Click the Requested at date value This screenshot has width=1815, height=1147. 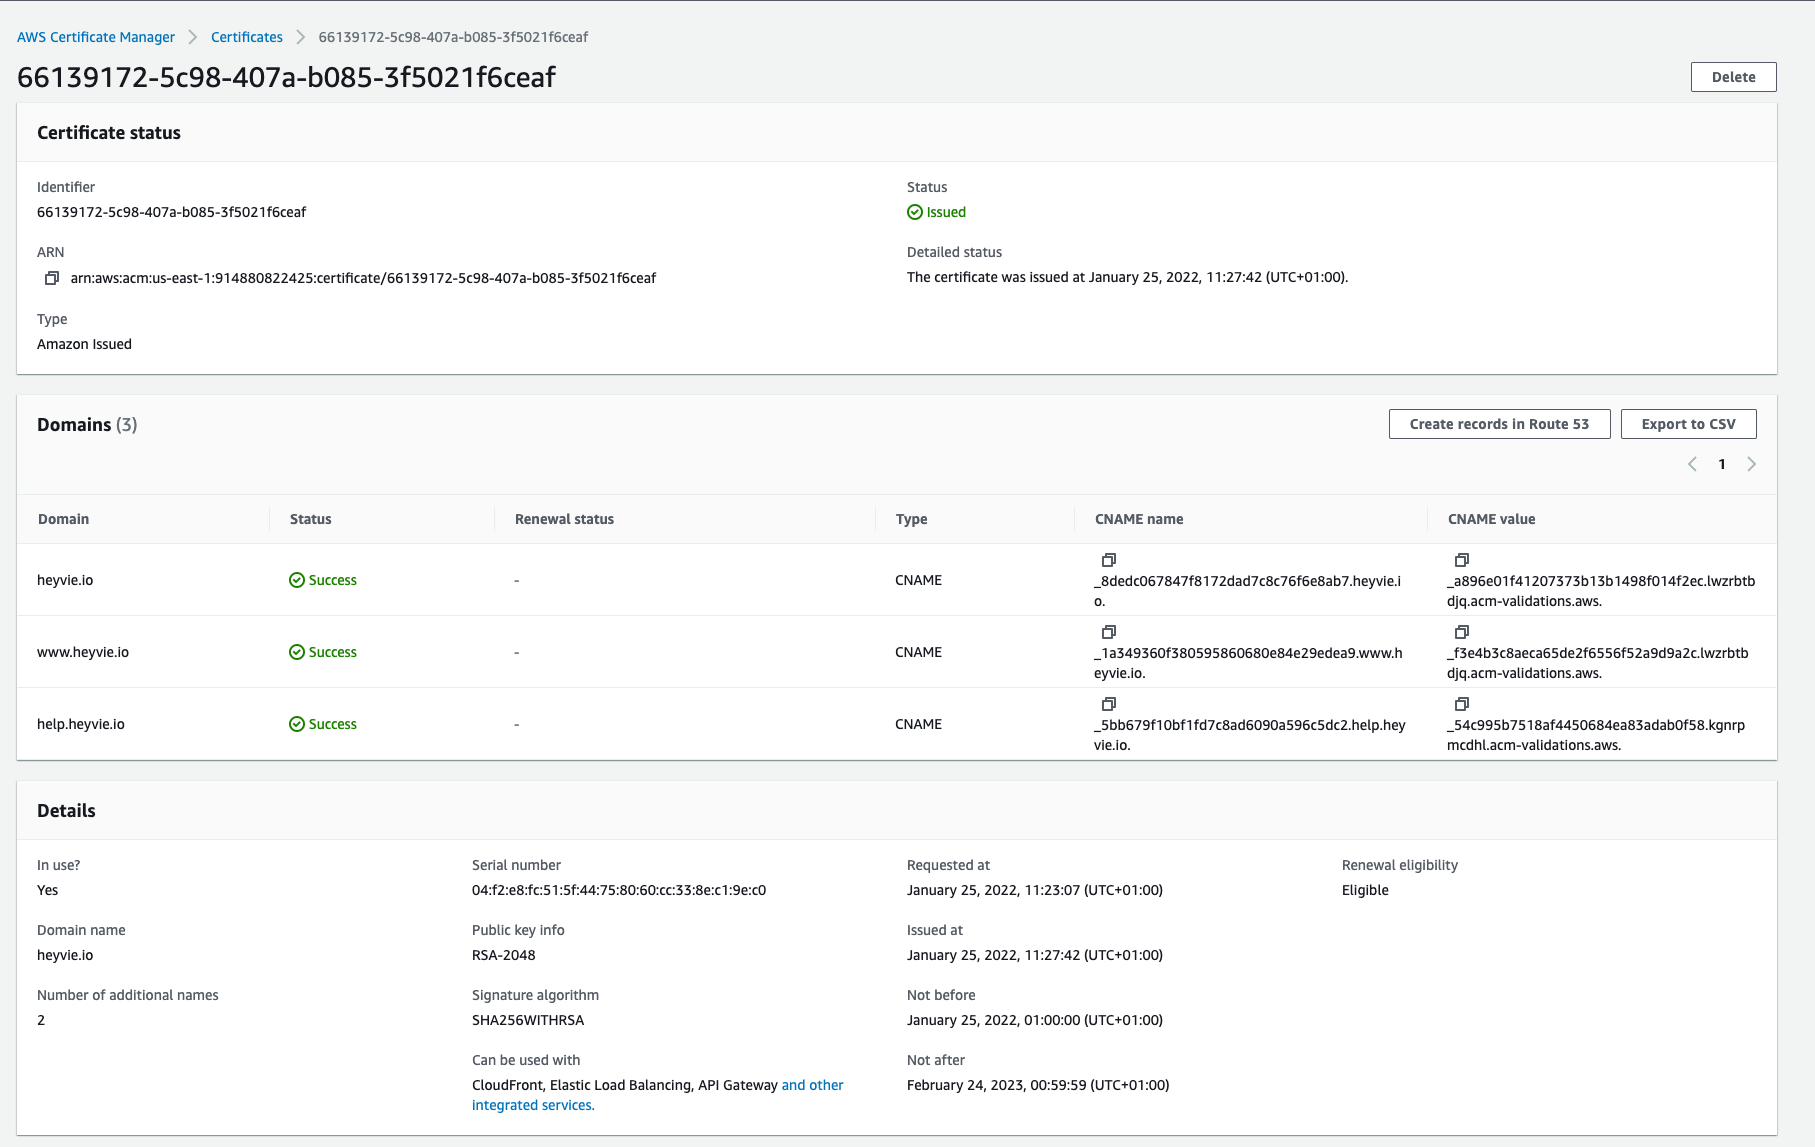1035,890
